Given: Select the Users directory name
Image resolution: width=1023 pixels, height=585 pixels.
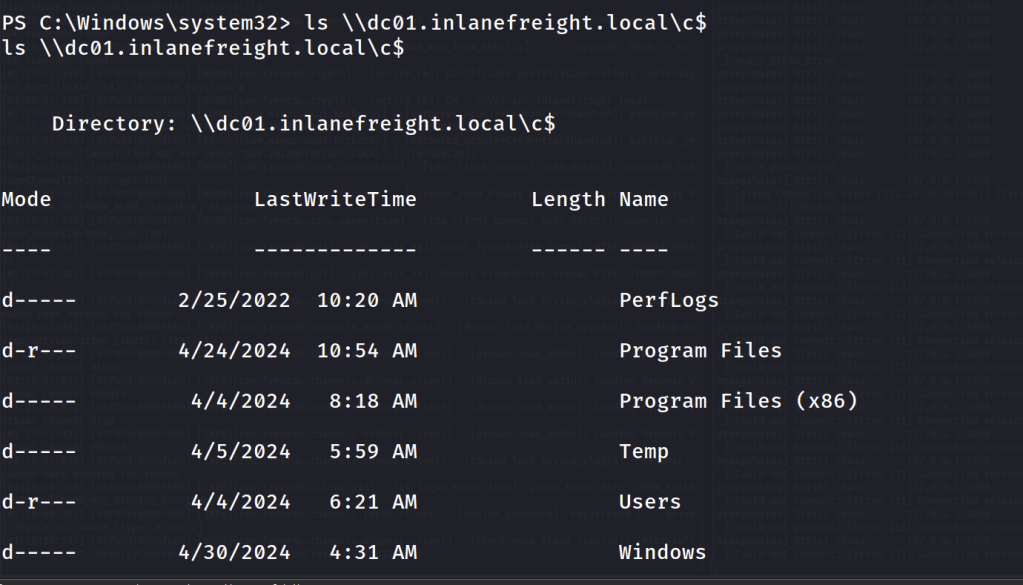Looking at the screenshot, I should (649, 502).
